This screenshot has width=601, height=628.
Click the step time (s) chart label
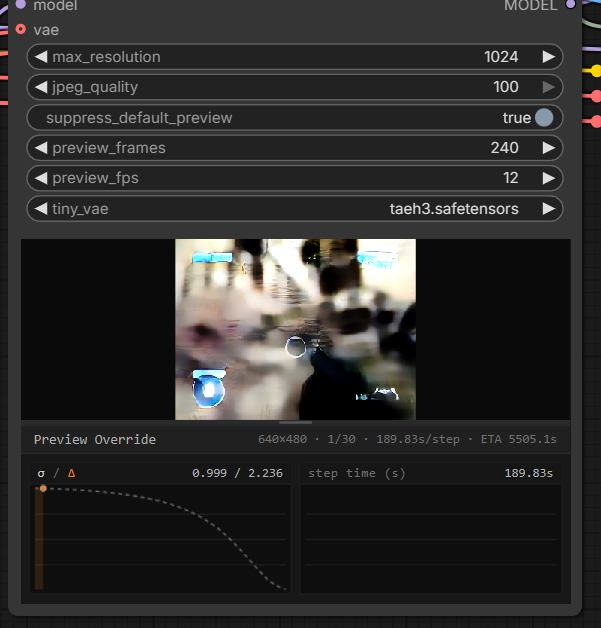[356, 473]
